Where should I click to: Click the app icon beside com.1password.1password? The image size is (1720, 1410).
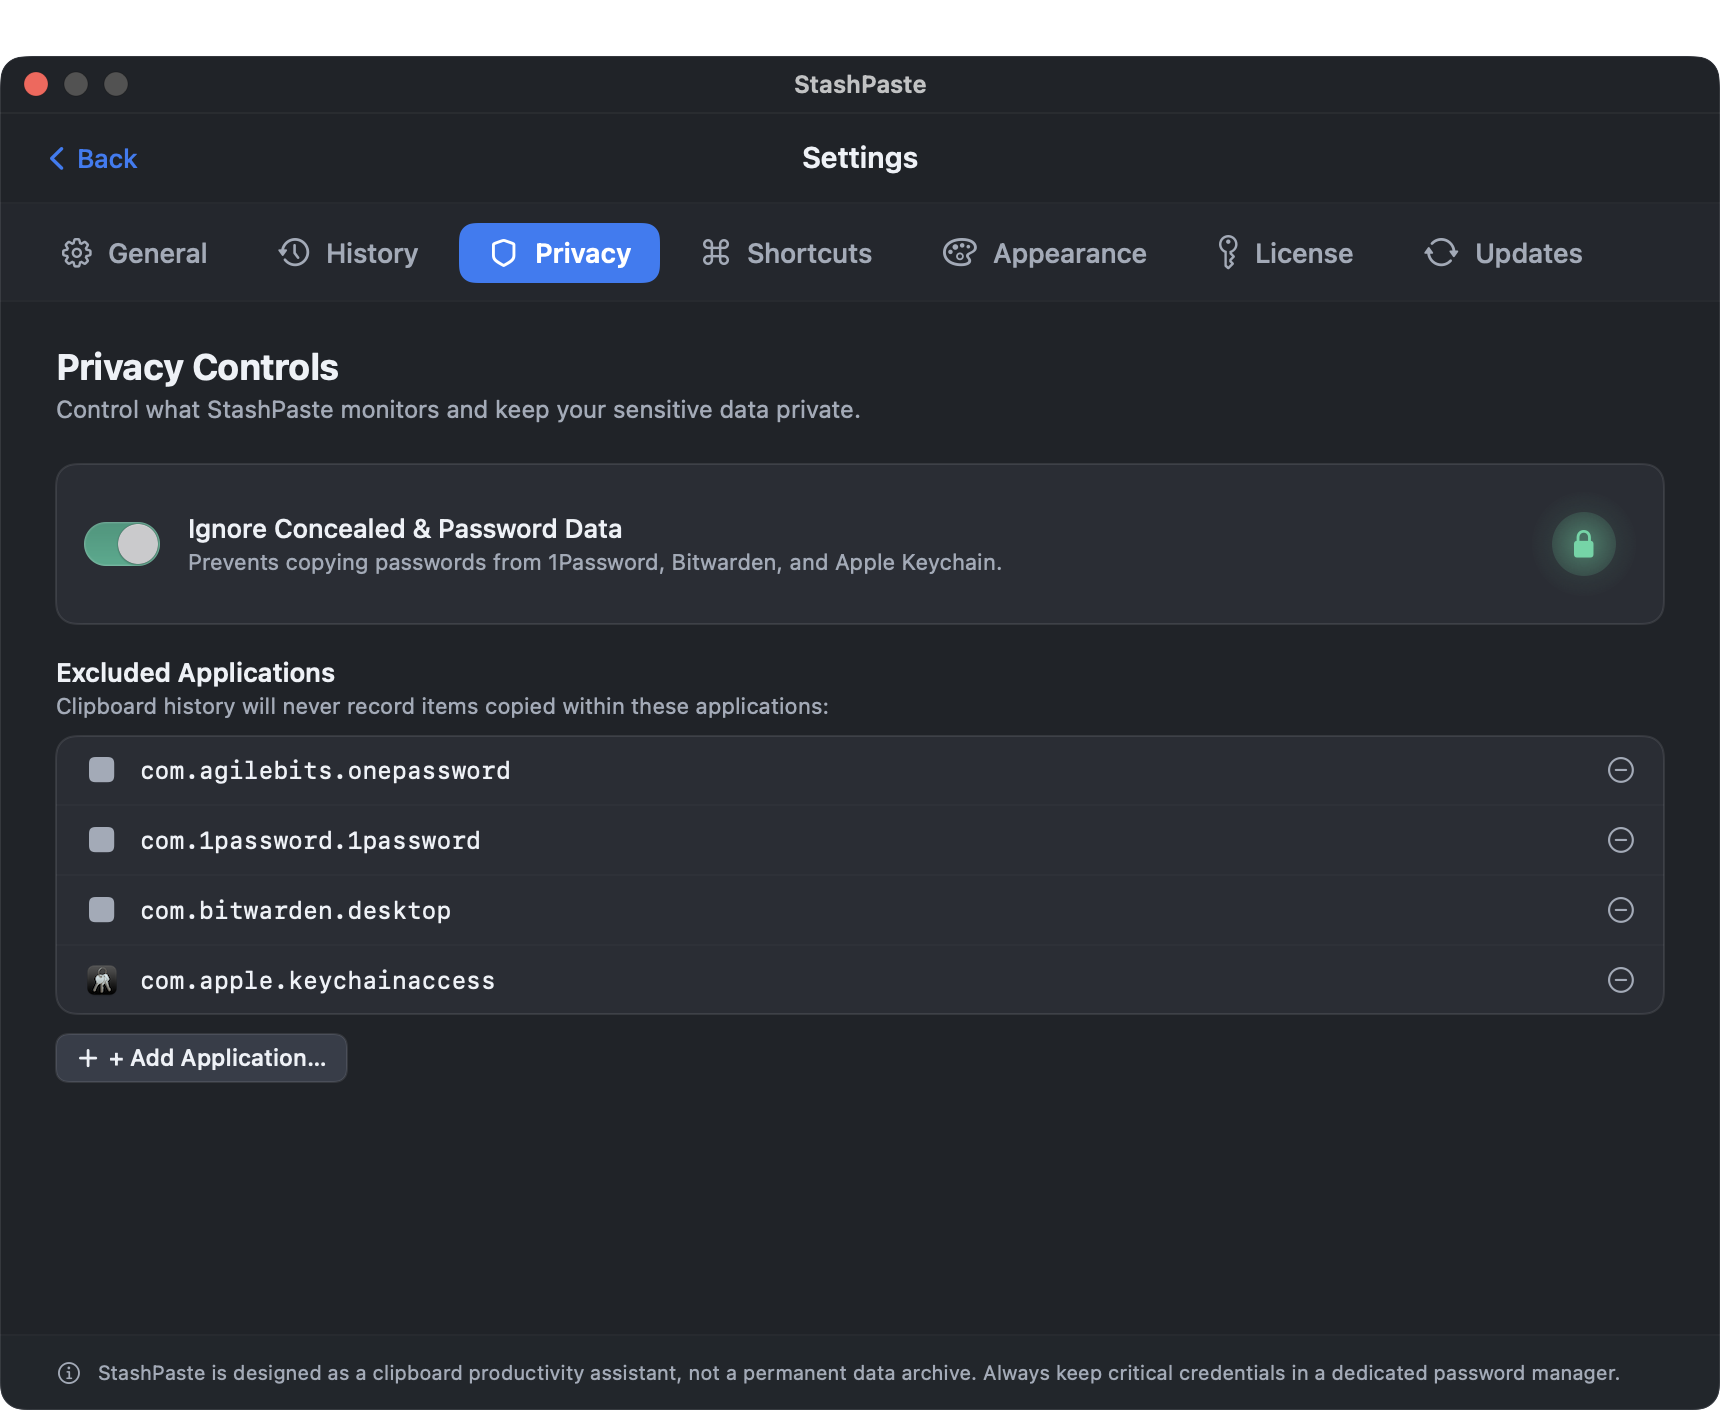pyautogui.click(x=102, y=840)
